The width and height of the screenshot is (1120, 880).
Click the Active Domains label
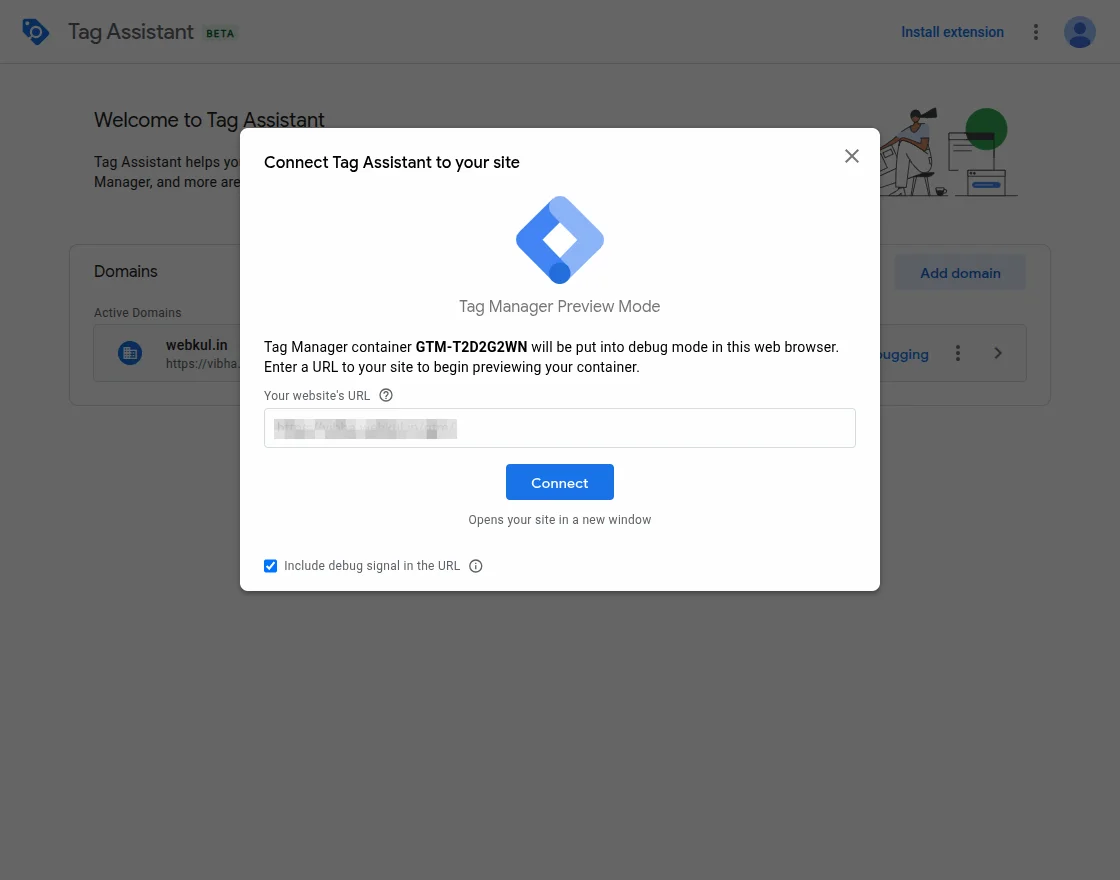137,313
